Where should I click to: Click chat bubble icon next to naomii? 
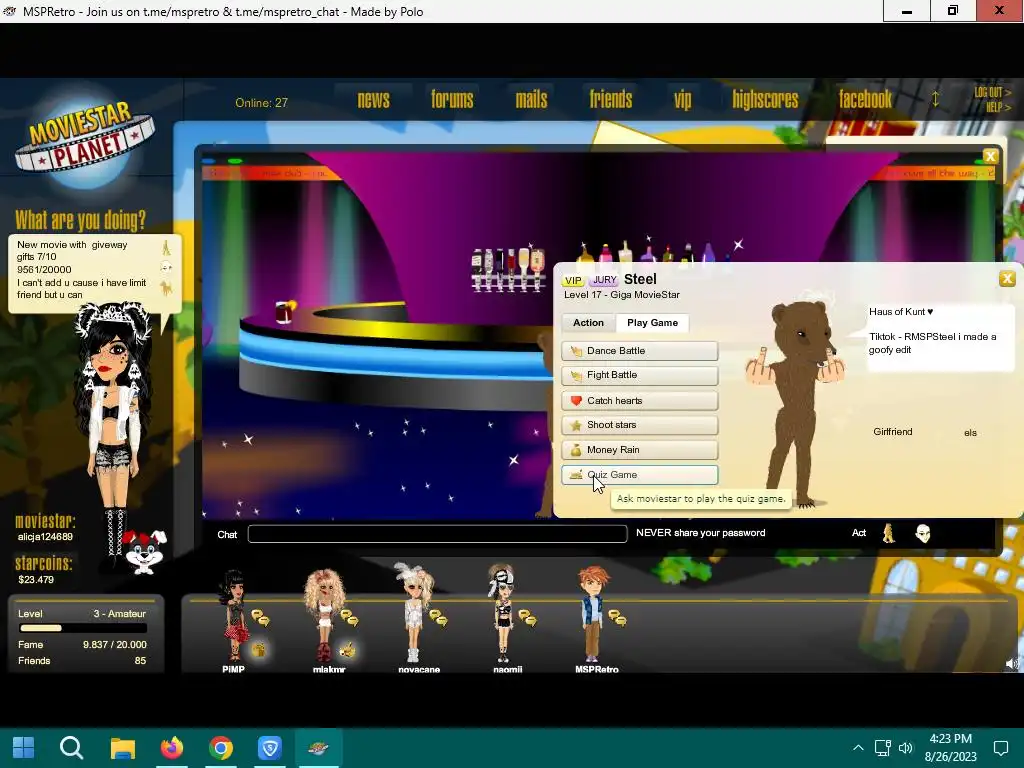click(x=527, y=617)
